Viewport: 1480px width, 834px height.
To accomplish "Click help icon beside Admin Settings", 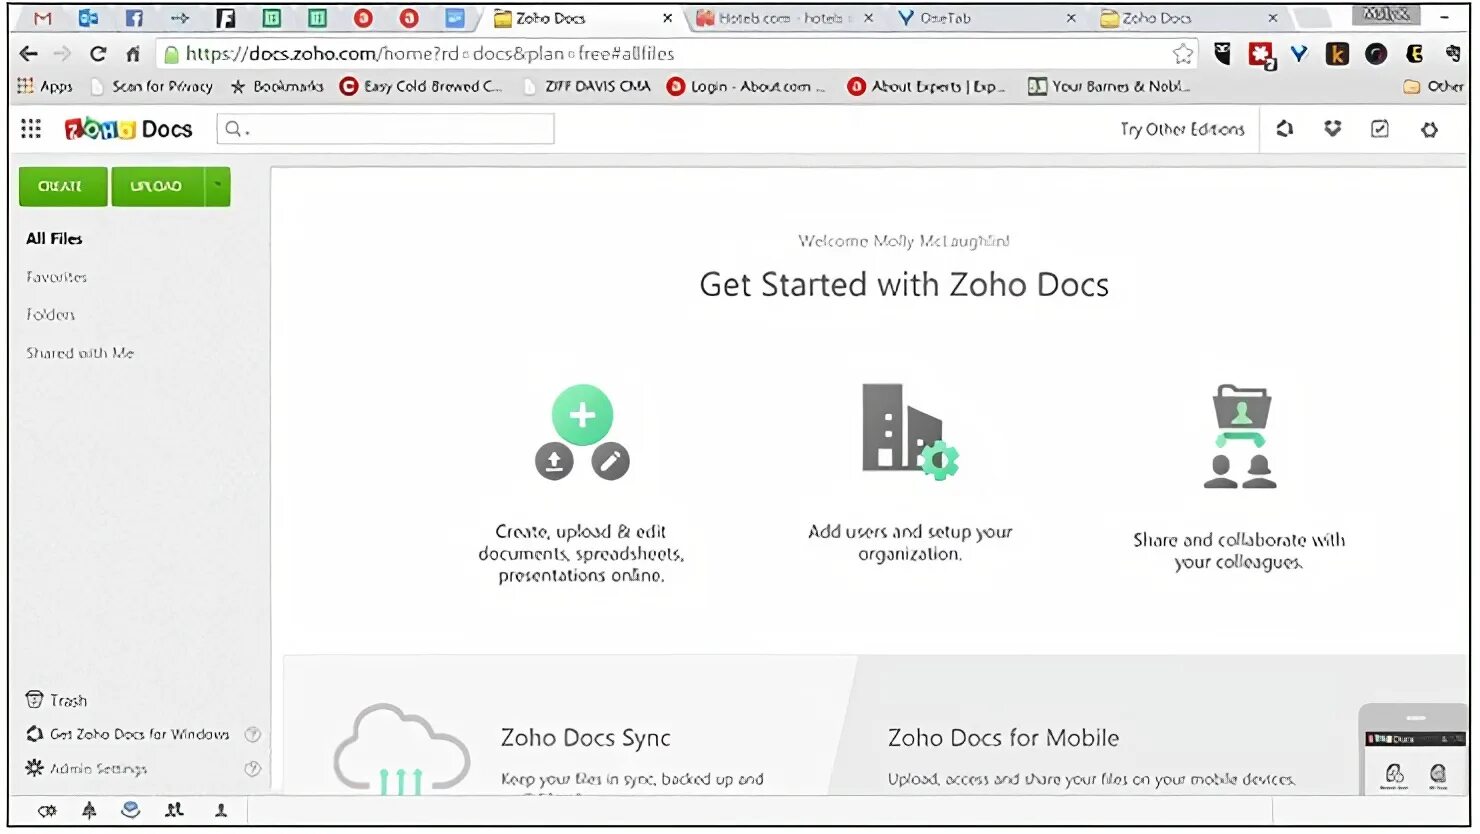I will point(253,768).
